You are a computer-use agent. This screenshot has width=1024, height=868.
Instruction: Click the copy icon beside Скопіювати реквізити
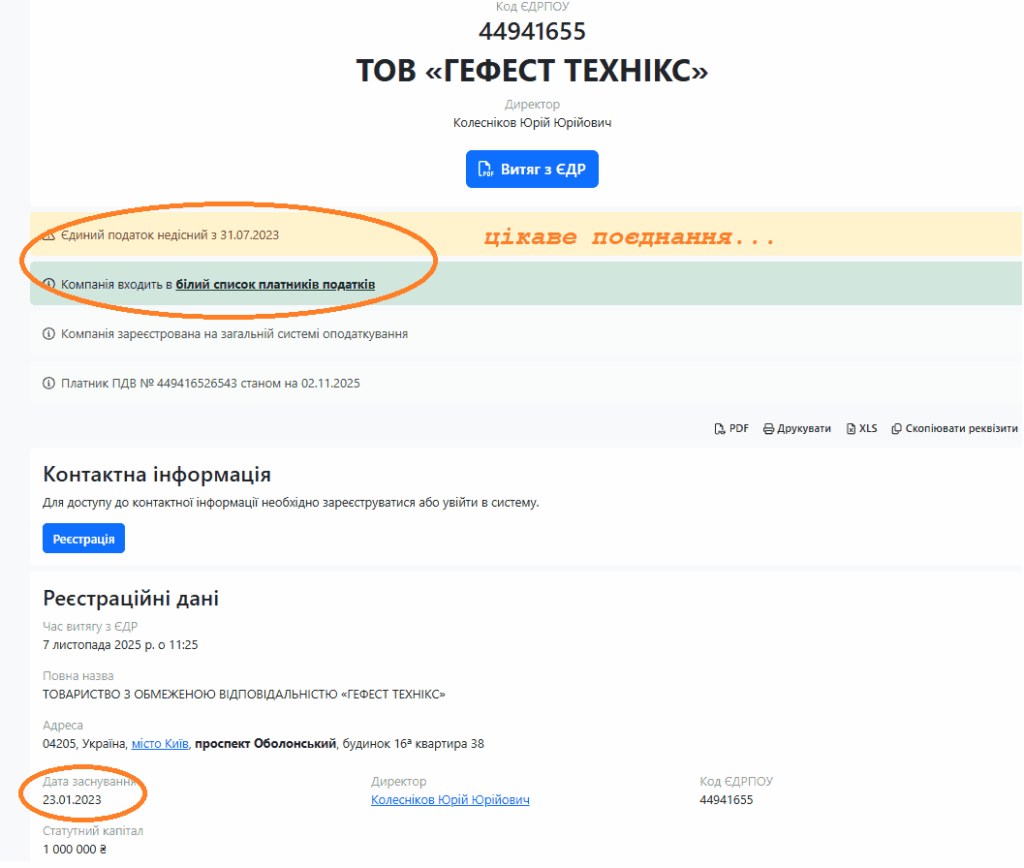pos(896,429)
